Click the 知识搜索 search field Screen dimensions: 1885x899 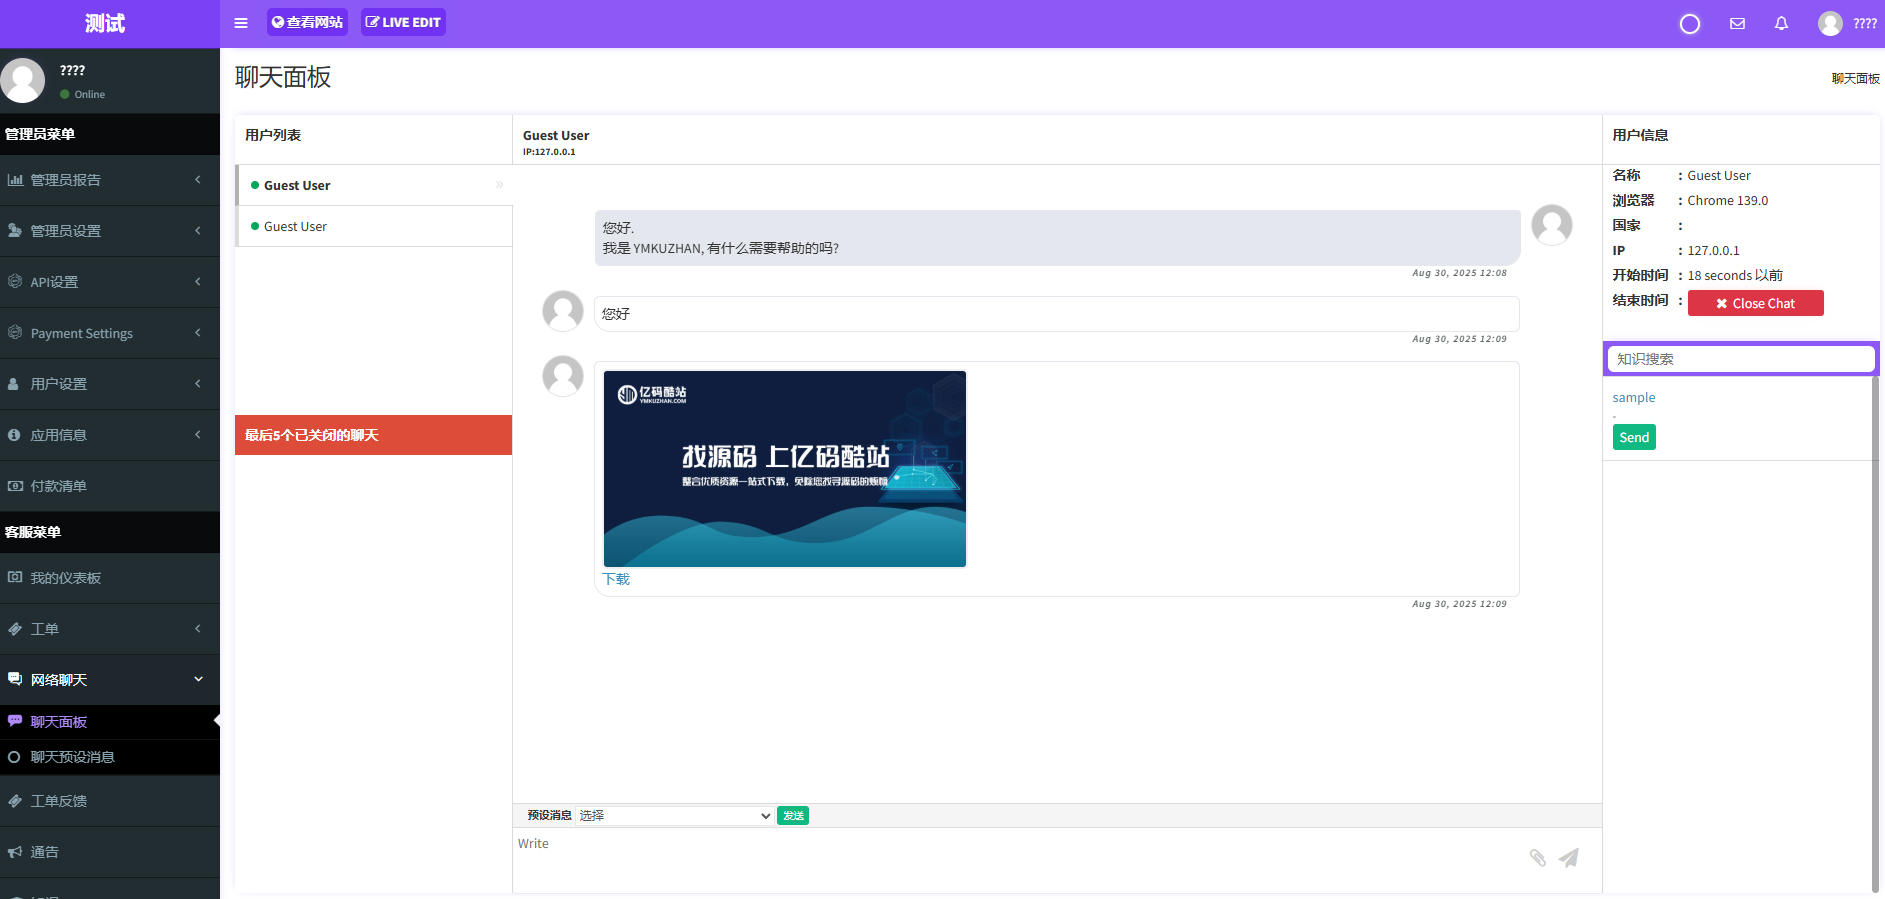[x=1740, y=359]
